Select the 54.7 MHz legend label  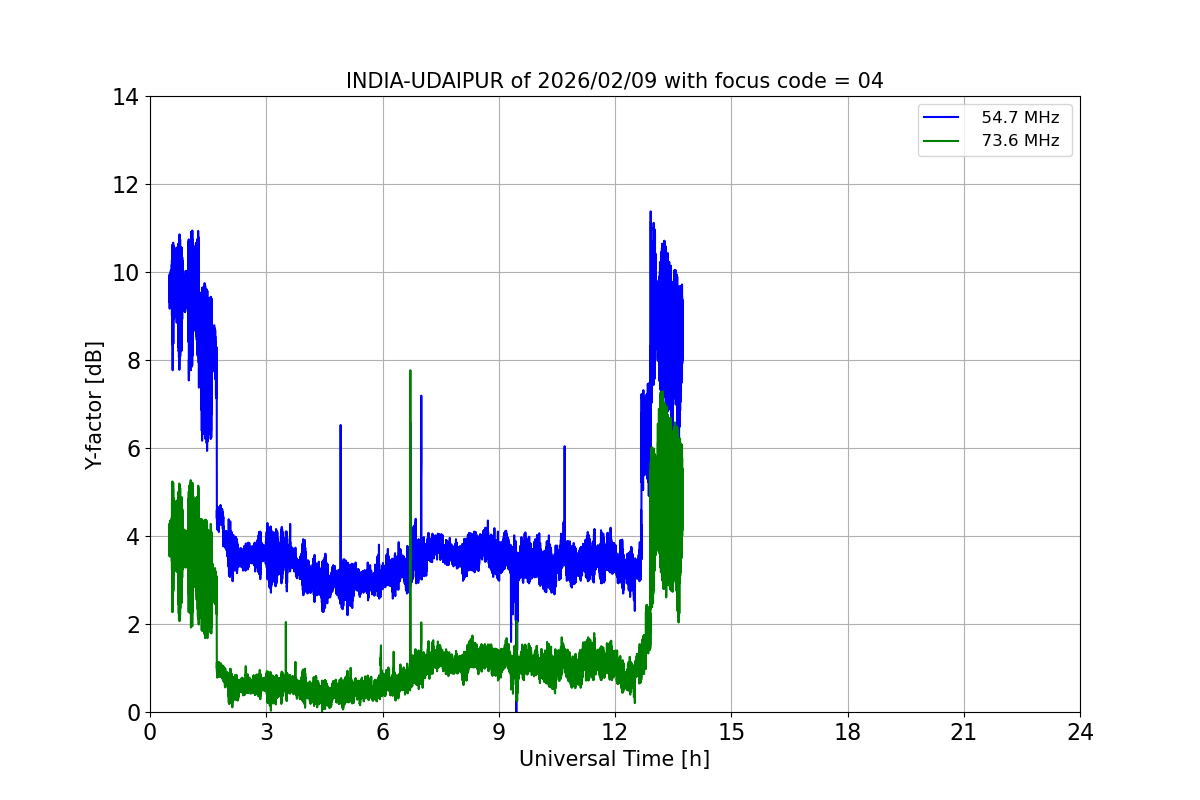[x=1020, y=118]
